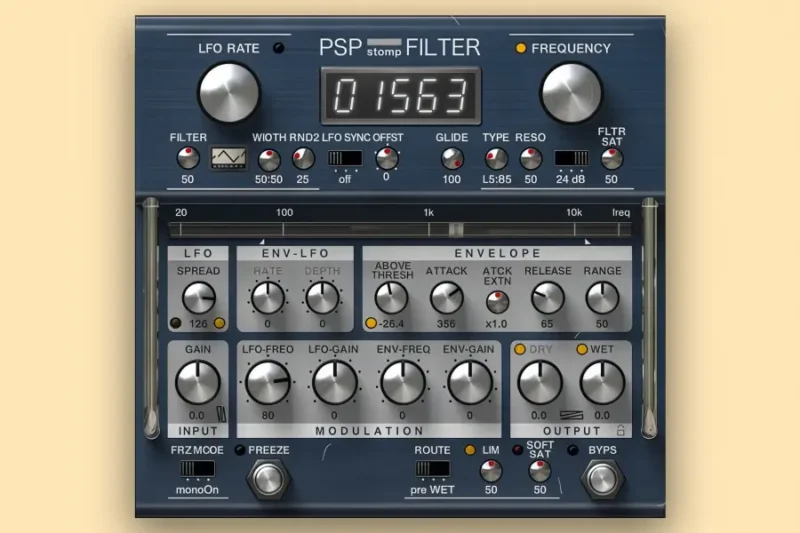Click the ENV-LFO DEPTH knob
Screen dimensions: 800x533
(322, 298)
